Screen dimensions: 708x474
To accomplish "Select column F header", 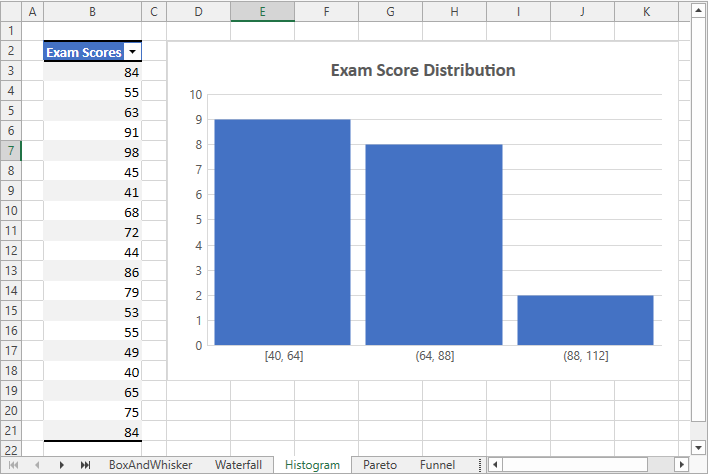I will 326,11.
